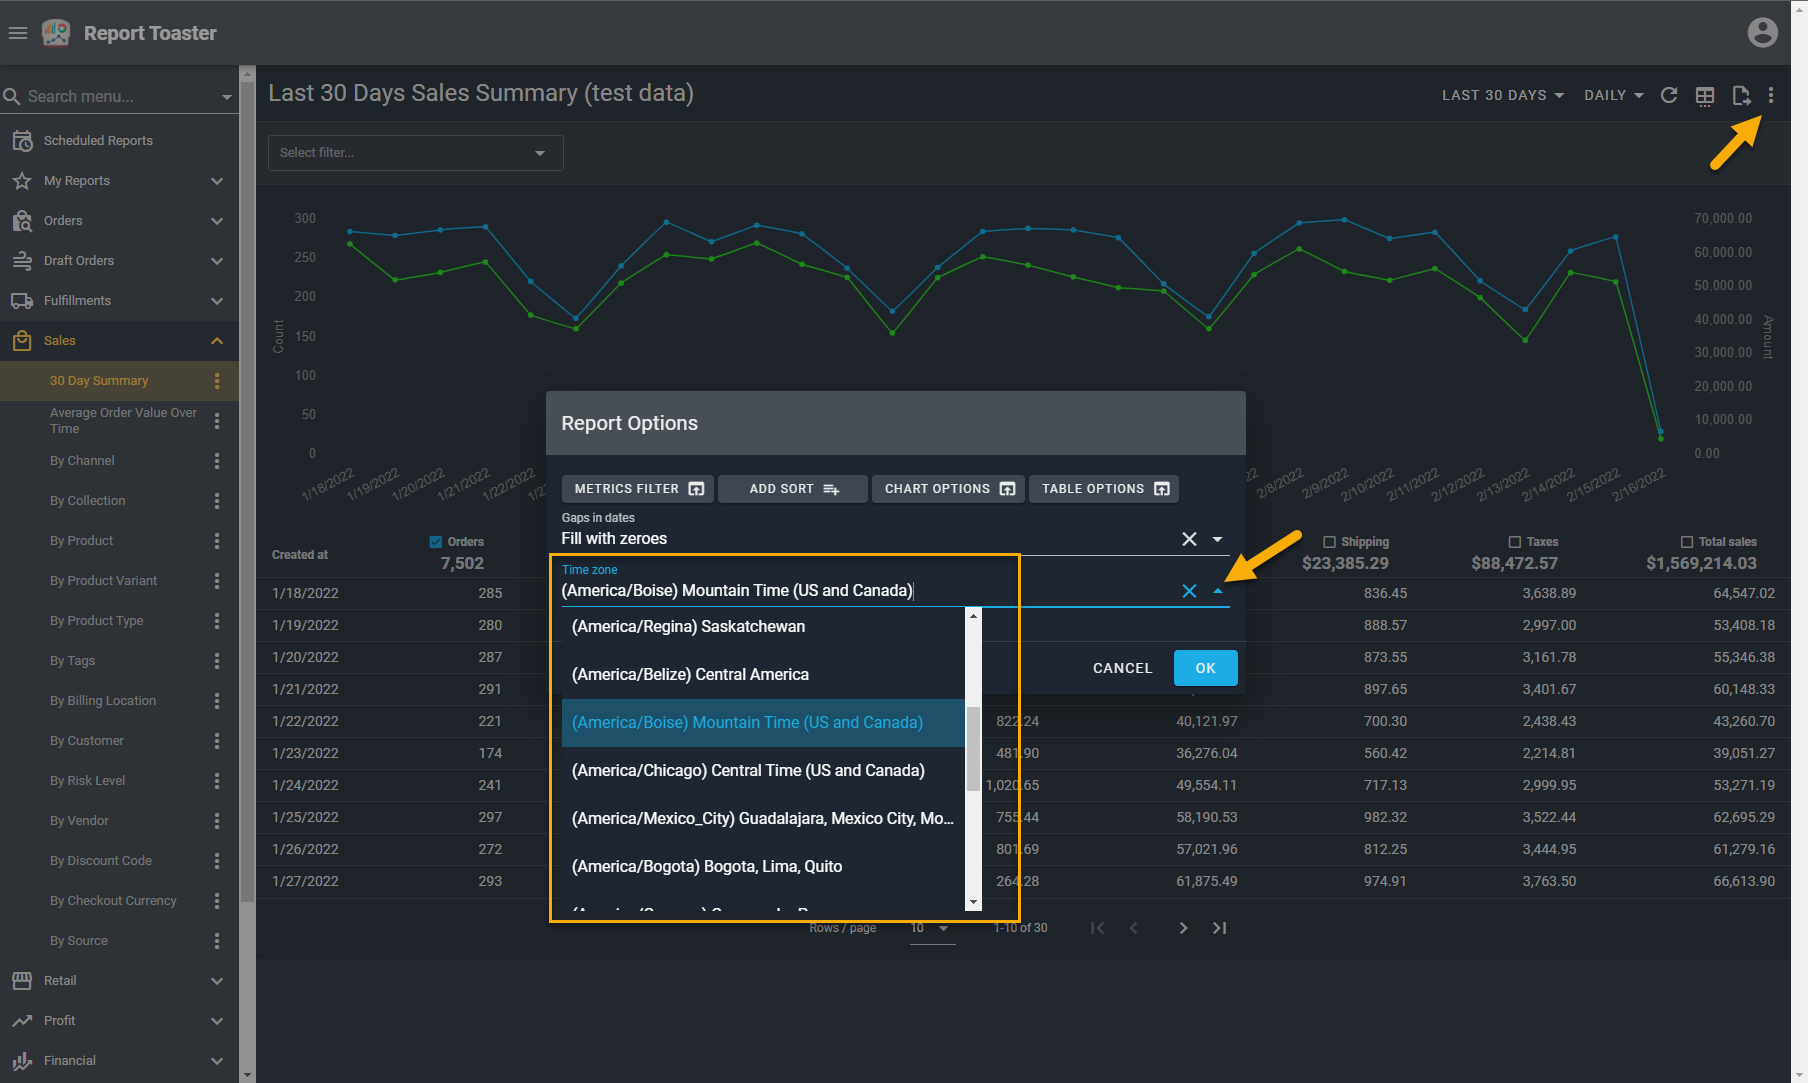Open Scheduled Reports in sidebar
Image resolution: width=1808 pixels, height=1083 pixels.
[x=98, y=141]
